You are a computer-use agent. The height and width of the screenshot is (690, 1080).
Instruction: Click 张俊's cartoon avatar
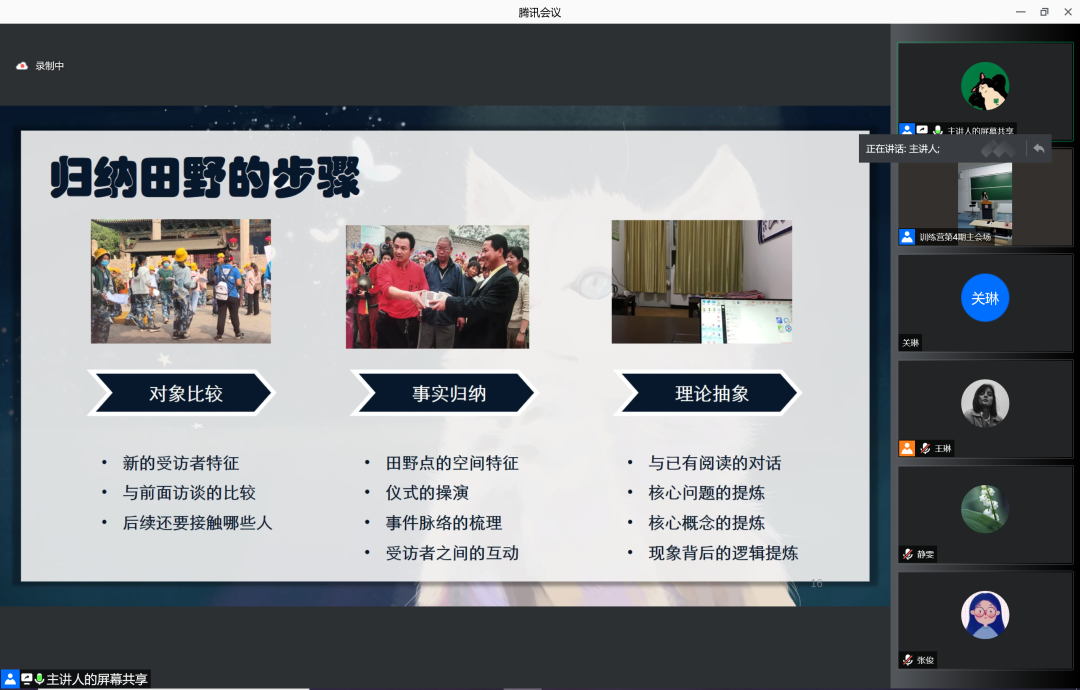click(x=984, y=614)
